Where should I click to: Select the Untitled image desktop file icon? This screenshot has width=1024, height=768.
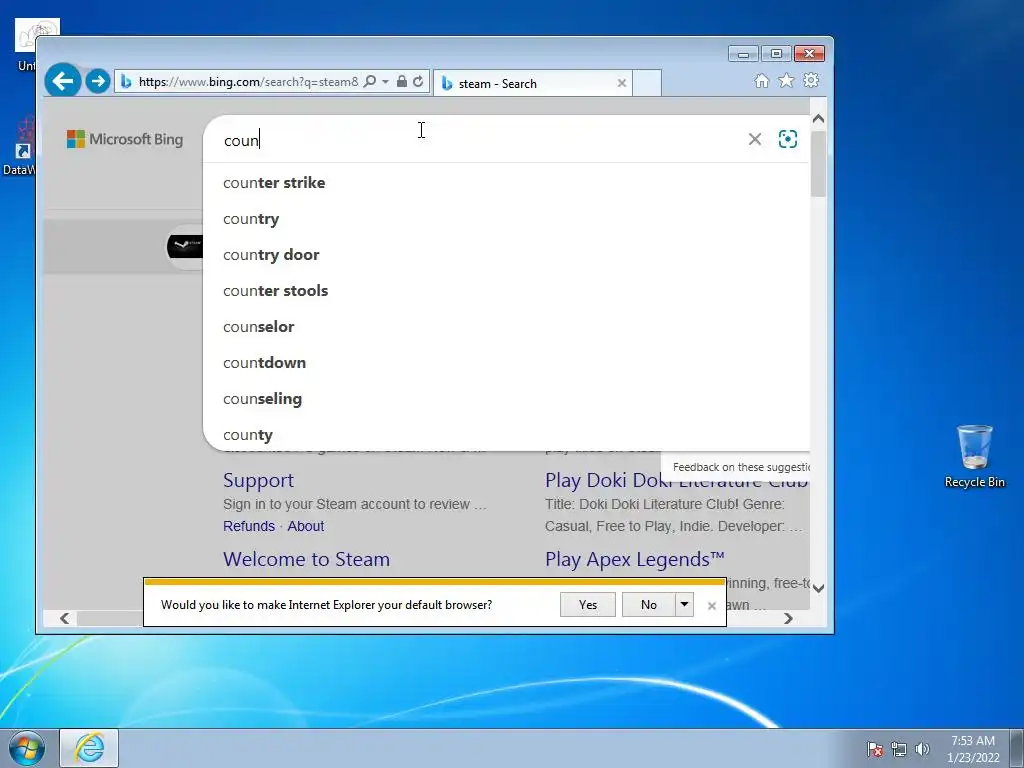(x=26, y=44)
